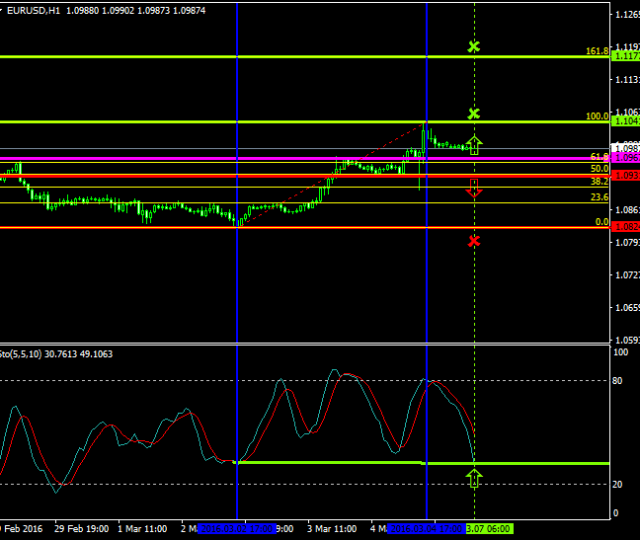Select the red down arrow on the price chart
The image size is (640, 540).
coord(474,187)
